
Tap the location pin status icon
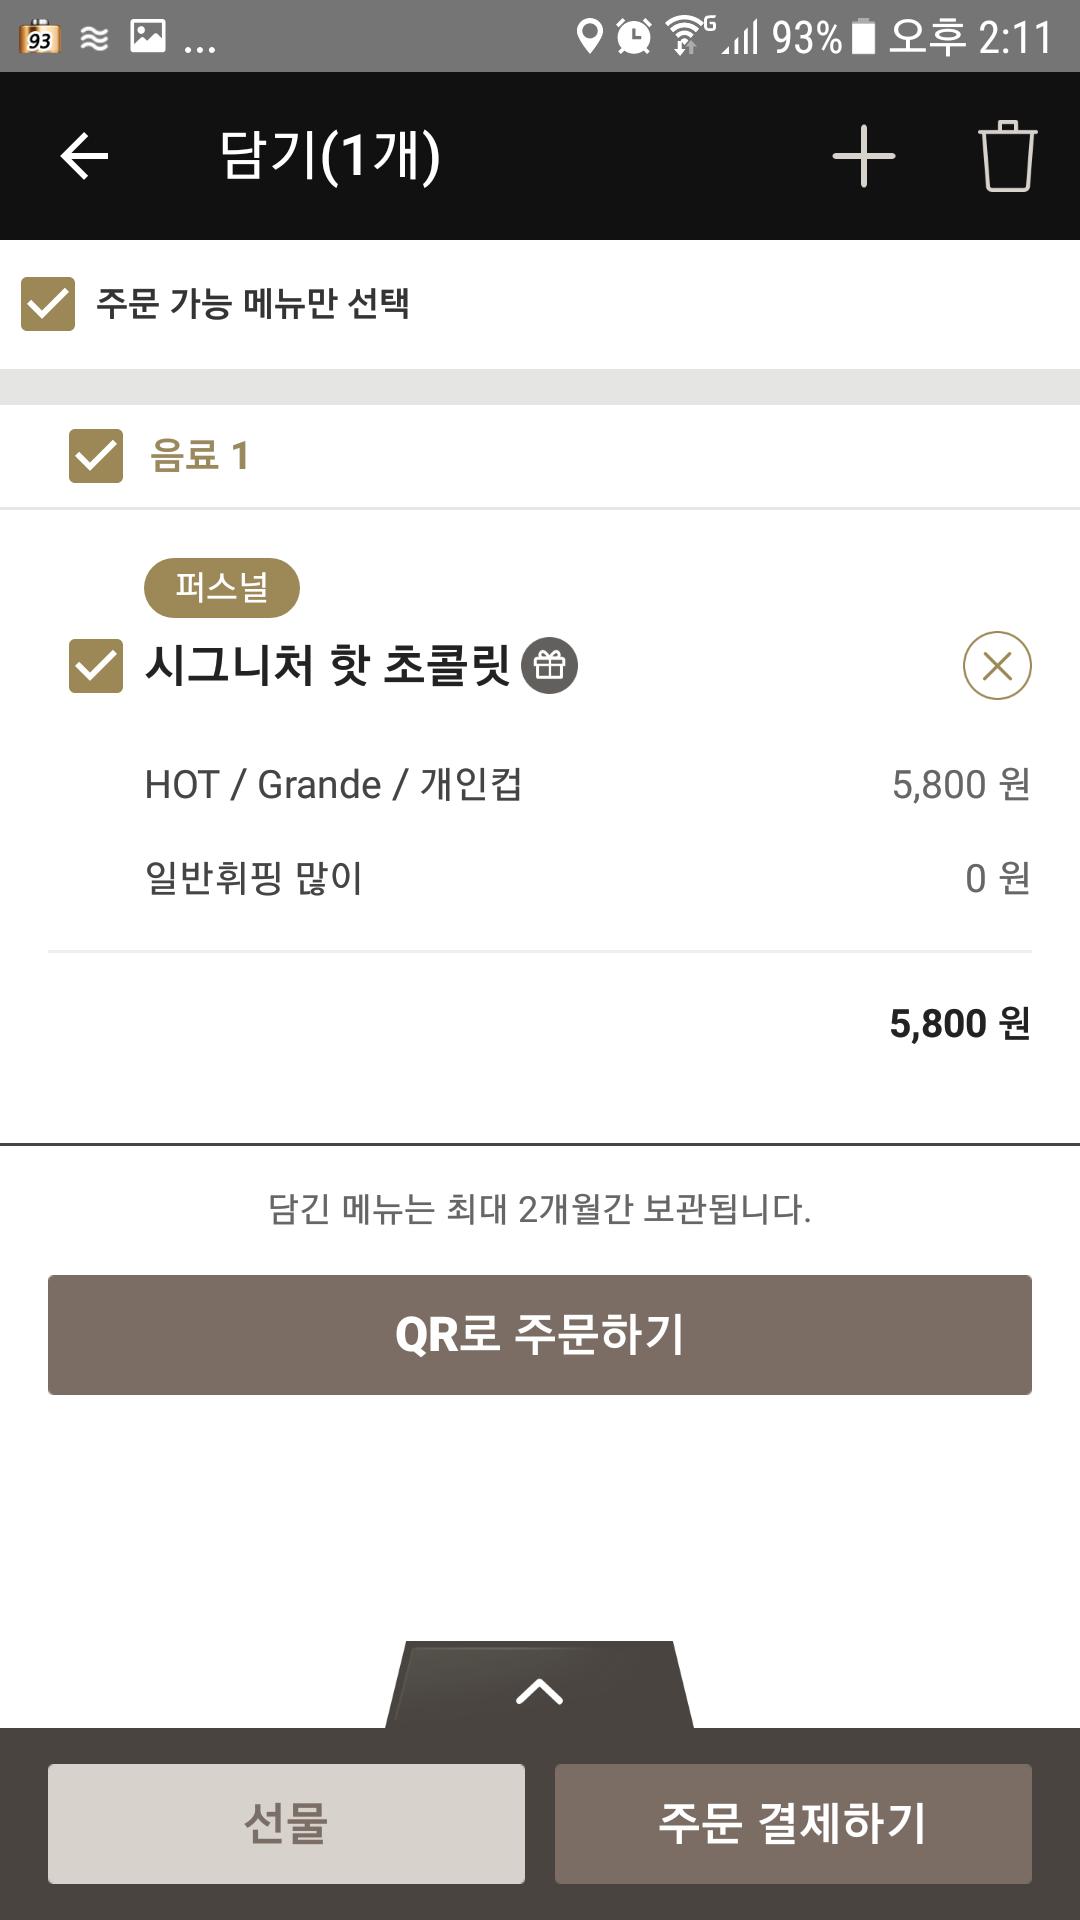coord(590,37)
